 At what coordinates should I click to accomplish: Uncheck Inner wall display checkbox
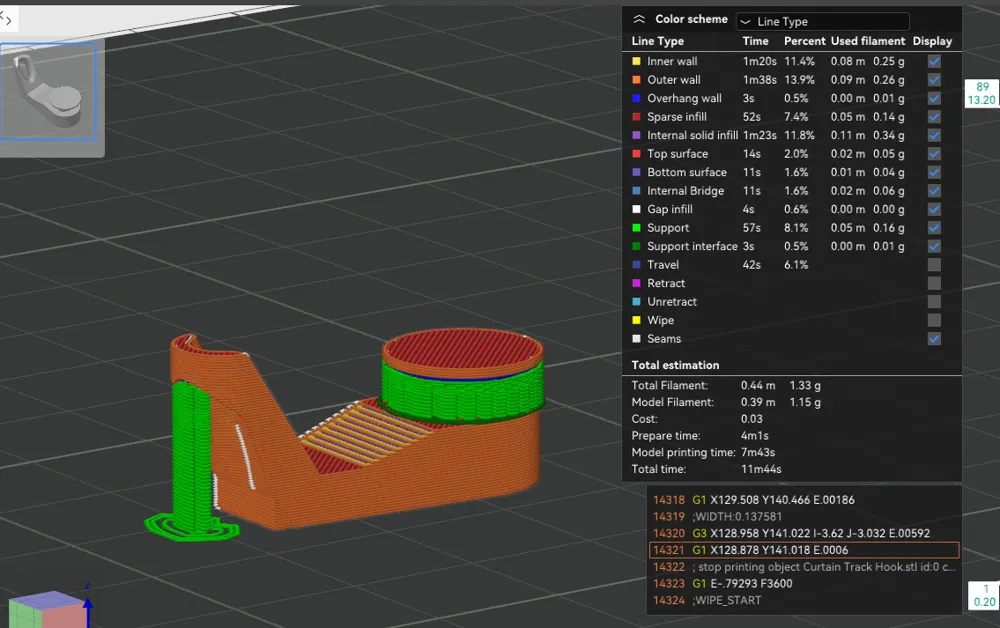[x=934, y=61]
